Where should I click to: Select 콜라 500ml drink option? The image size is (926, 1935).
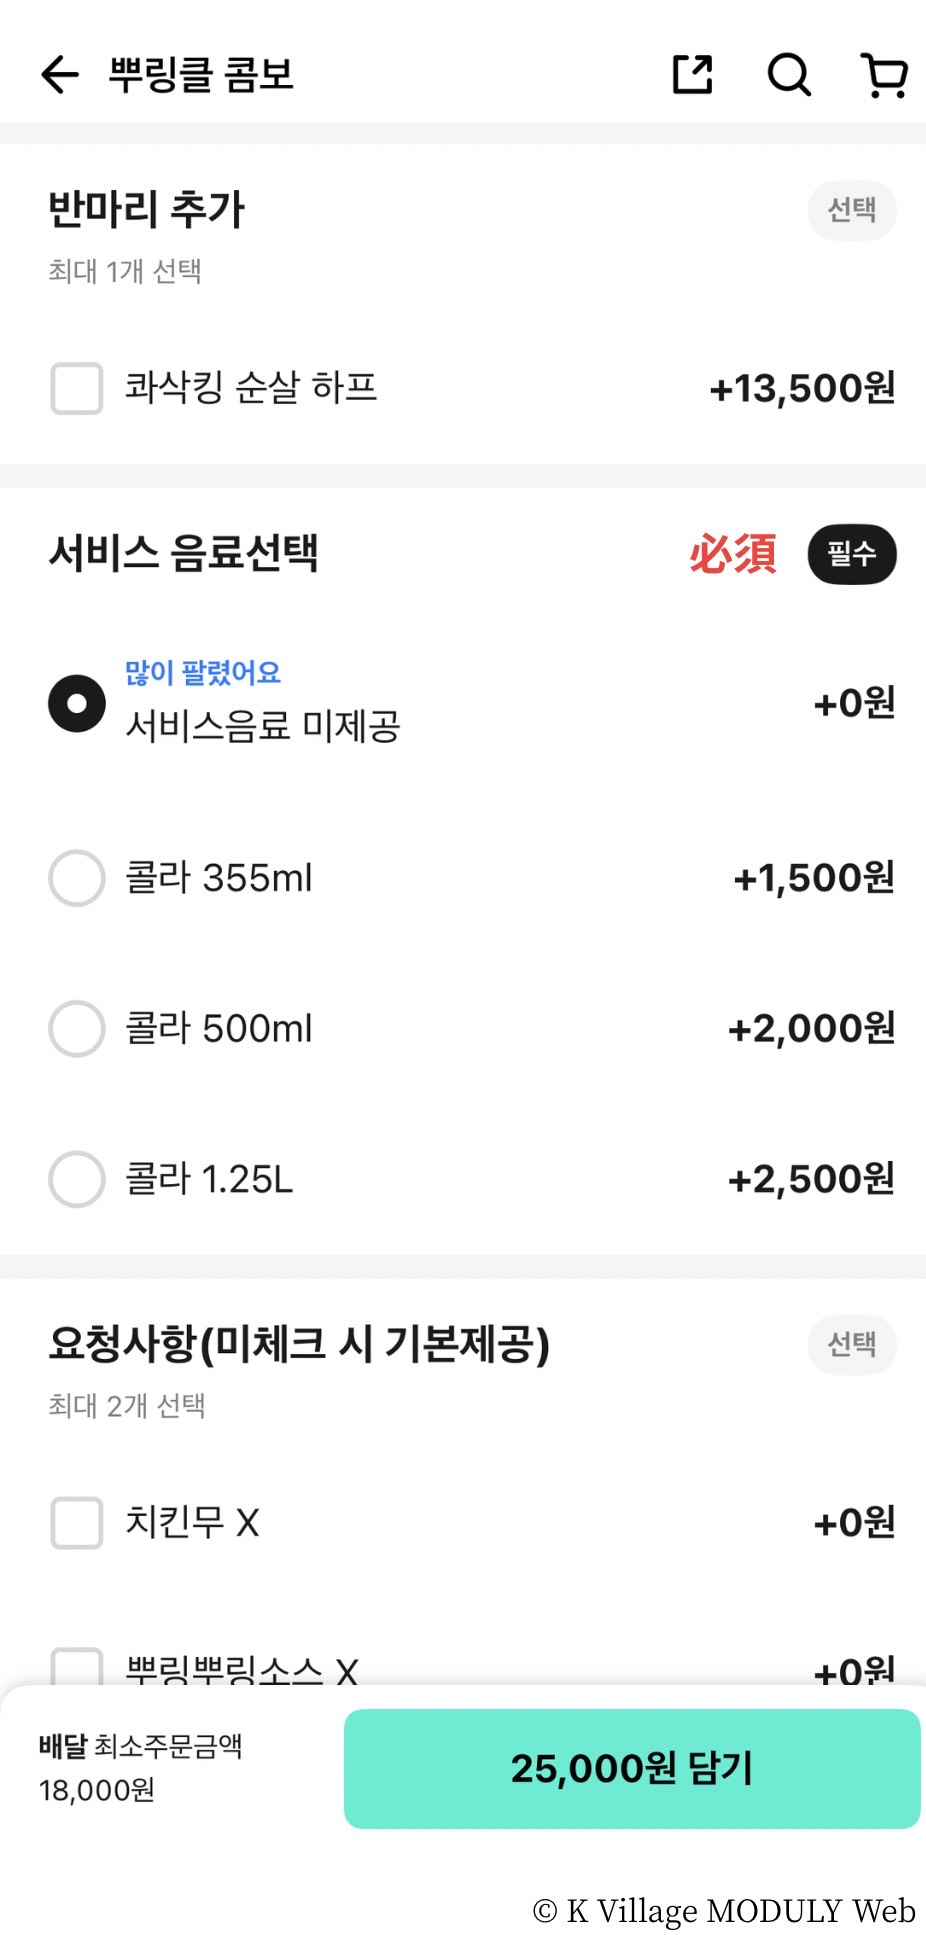(77, 1028)
